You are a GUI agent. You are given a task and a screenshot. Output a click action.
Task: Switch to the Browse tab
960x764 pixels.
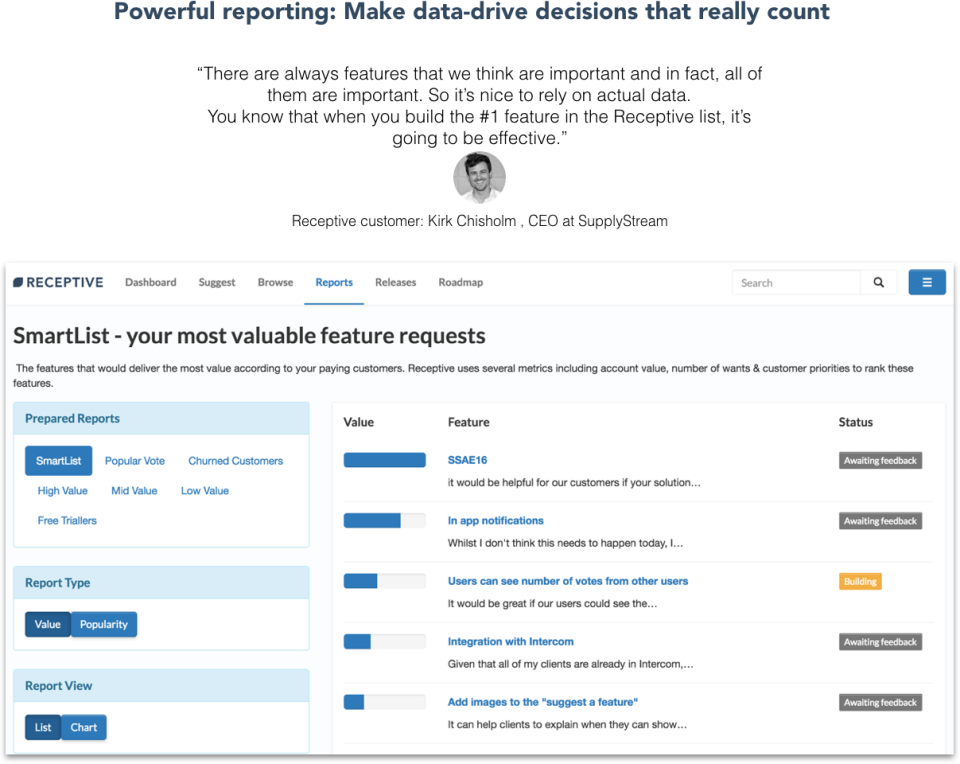[276, 282]
